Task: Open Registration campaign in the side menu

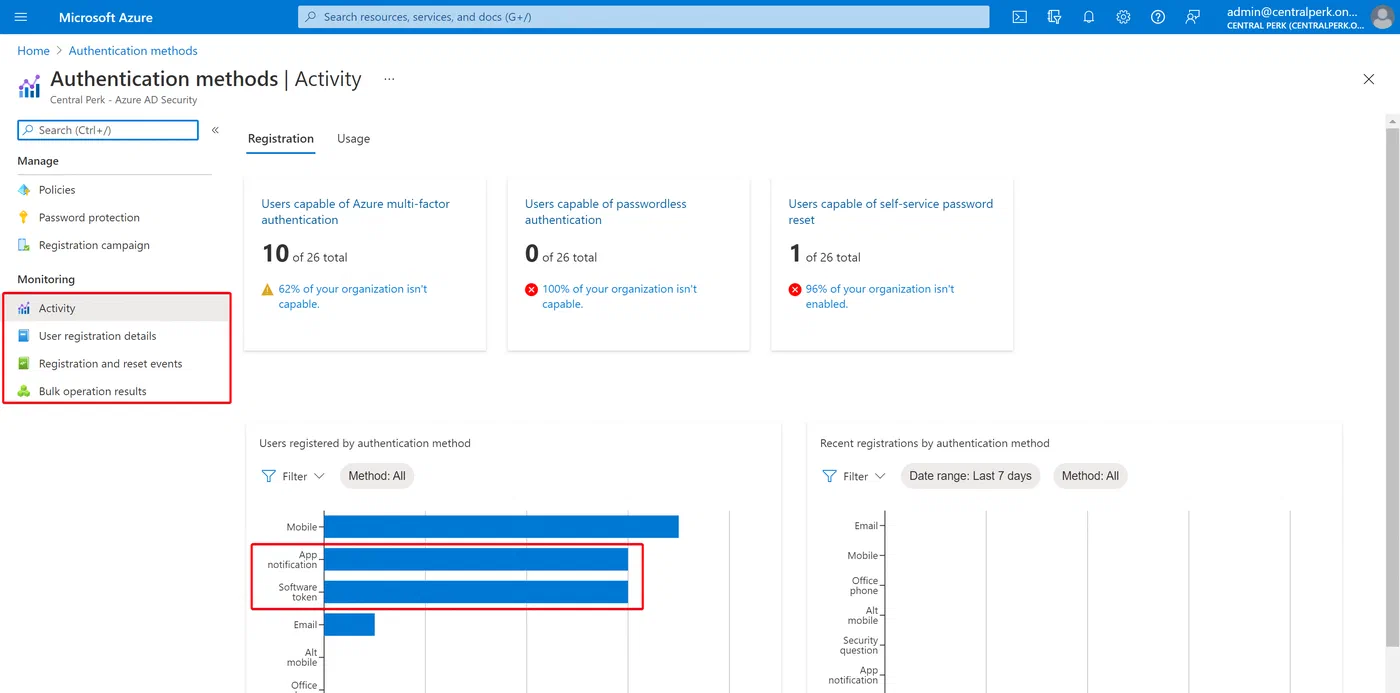Action: [94, 245]
